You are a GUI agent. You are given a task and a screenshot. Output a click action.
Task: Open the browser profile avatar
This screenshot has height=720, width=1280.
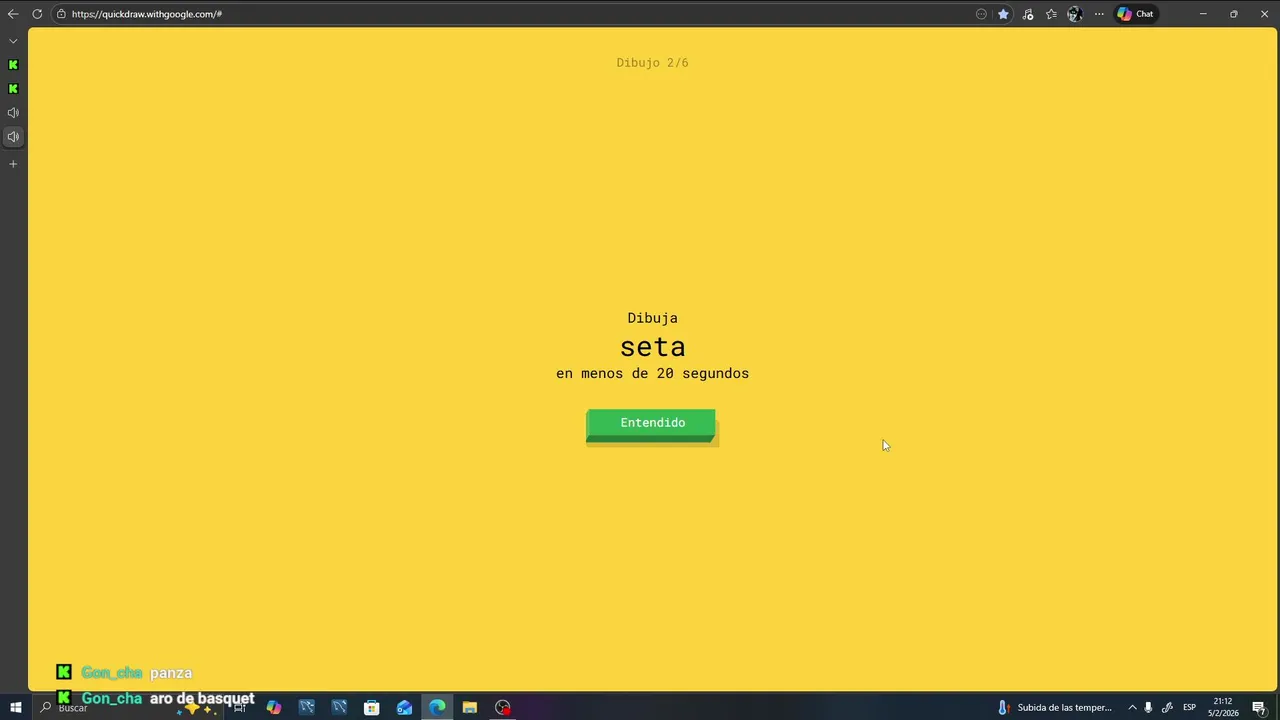coord(1075,14)
